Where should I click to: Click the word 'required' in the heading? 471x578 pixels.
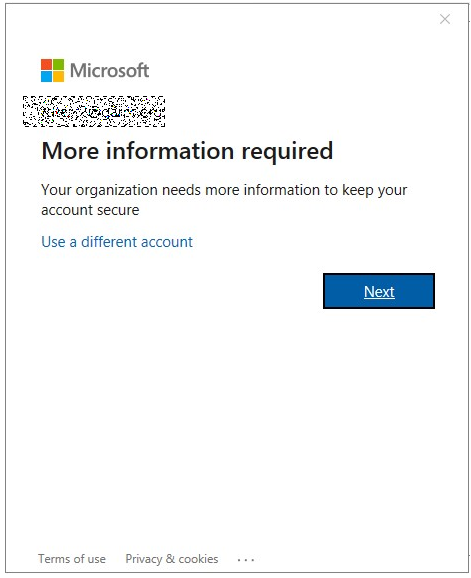(x=287, y=151)
